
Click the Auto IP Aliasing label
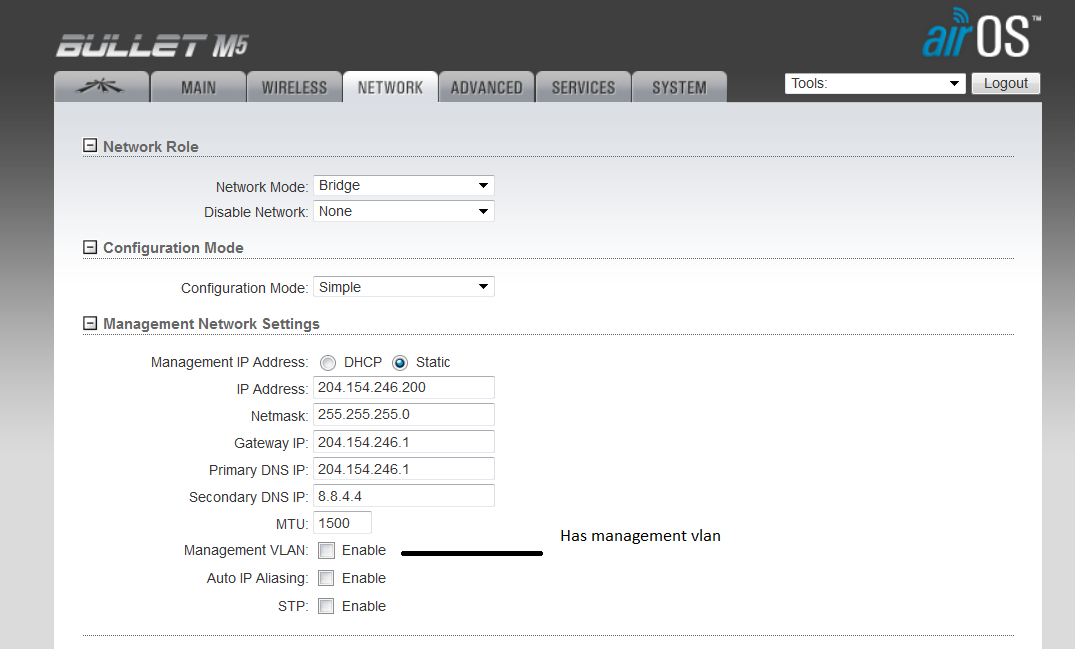(x=257, y=578)
